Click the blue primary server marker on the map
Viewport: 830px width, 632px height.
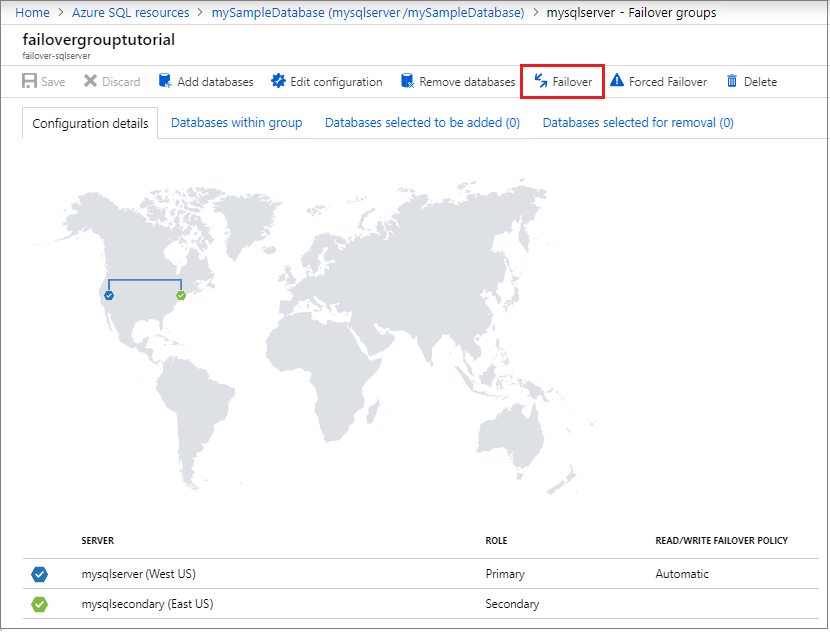click(x=108, y=295)
